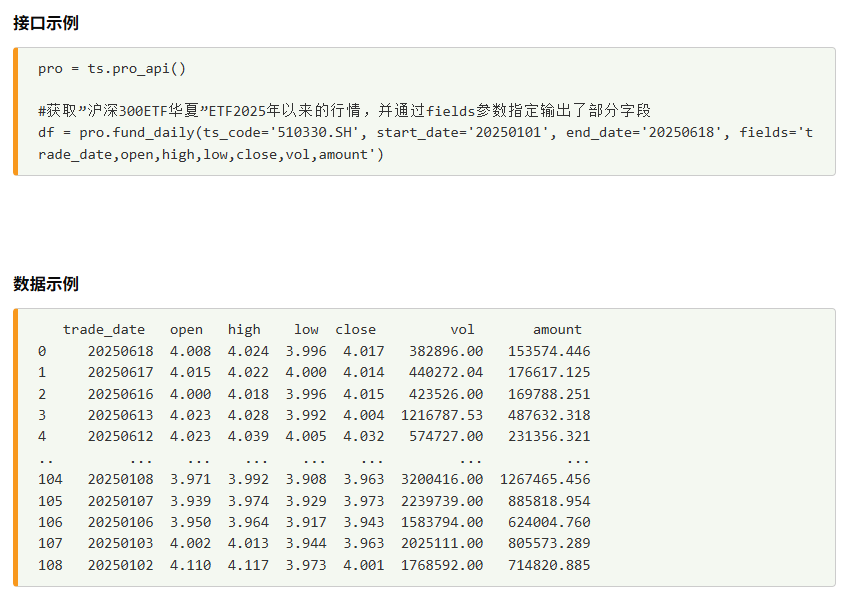Click the 'trade_date' column header in data table
This screenshot has width=844, height=596.
[104, 329]
